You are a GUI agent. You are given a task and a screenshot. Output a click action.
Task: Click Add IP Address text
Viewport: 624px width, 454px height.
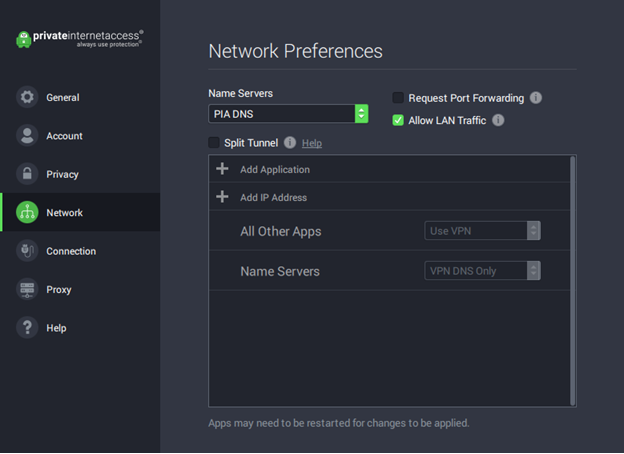pos(273,197)
